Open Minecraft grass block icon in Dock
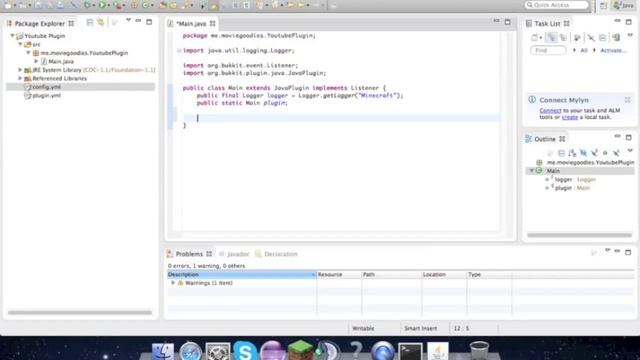The width and height of the screenshot is (640, 360). click(x=300, y=350)
